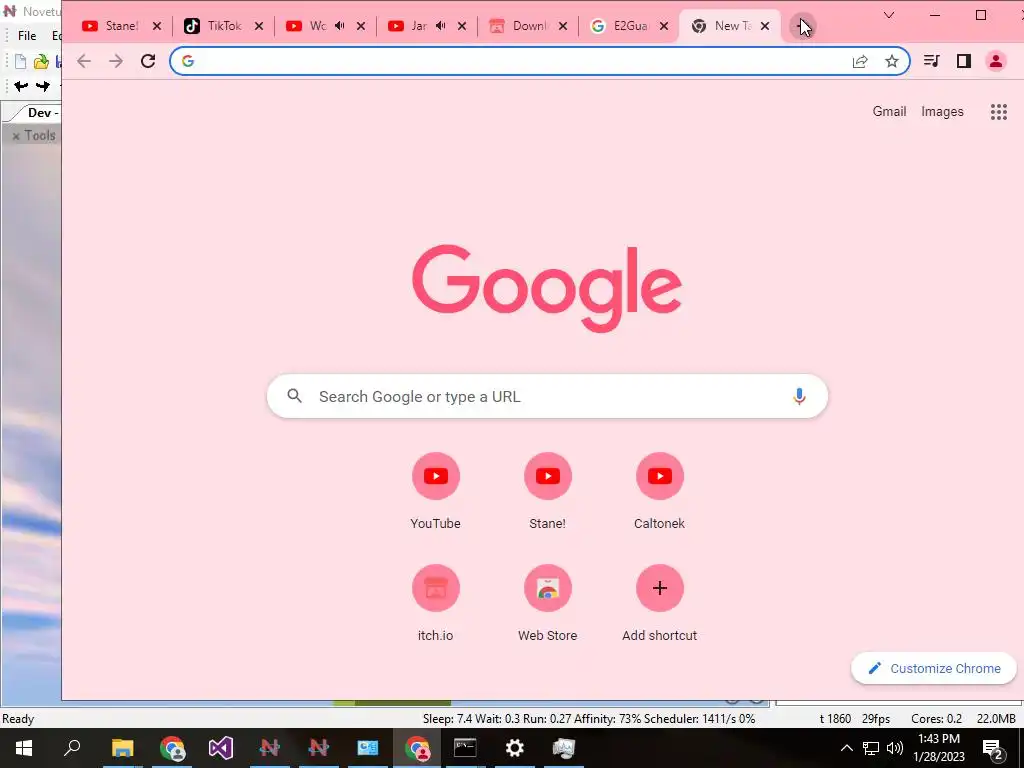Open the network icon in system tray
Screen dimensions: 1024x768
[x=871, y=748]
